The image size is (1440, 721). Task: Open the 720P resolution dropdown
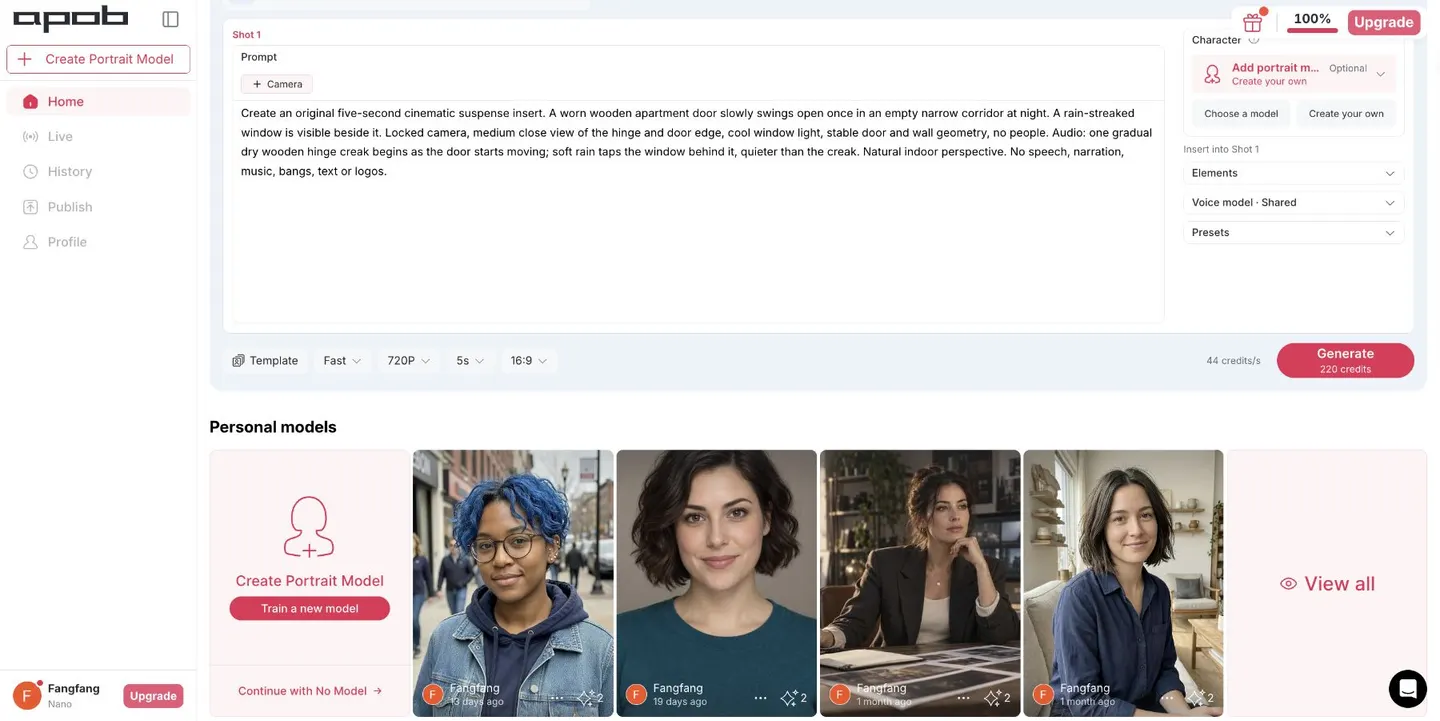tap(408, 361)
